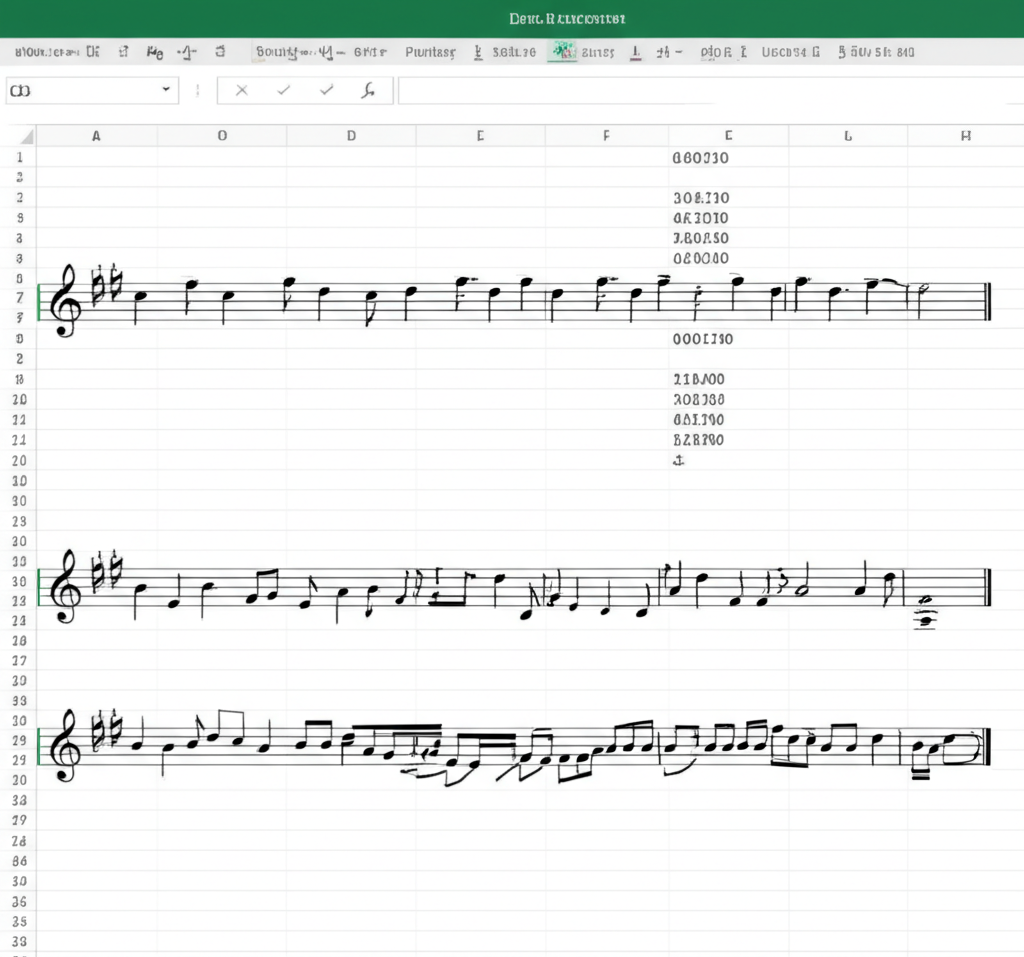Click the treble clef on the bottom staff
This screenshot has width=1024, height=957.
68,745
